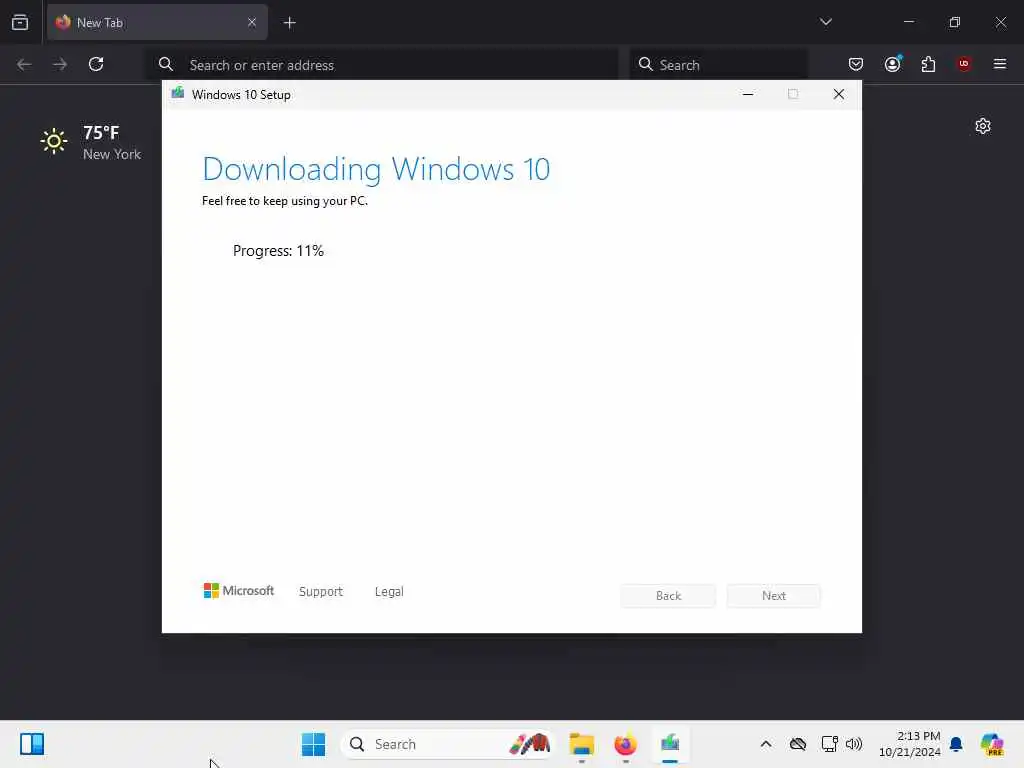Go forward with the Firefox forward arrow
This screenshot has height=768, width=1024.
(x=60, y=64)
